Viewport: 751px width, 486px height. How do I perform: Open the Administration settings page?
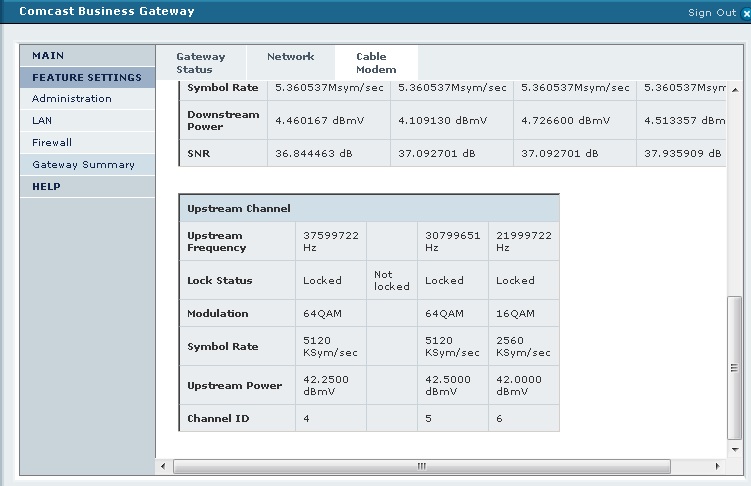click(71, 99)
